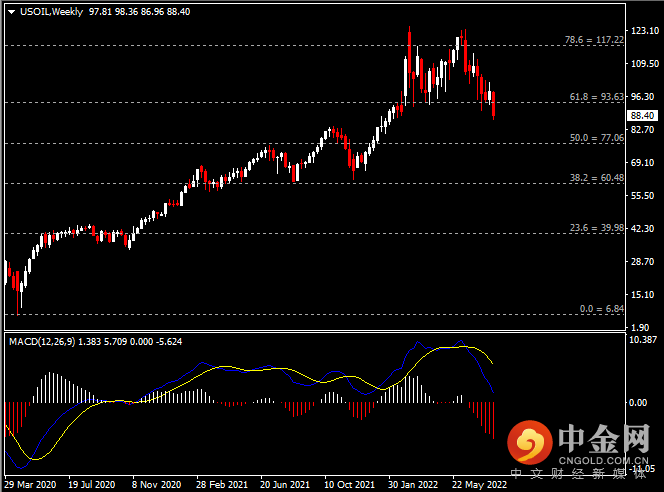The height and width of the screenshot is (492, 664).
Task: Click the orange coin logo icon in watermark
Action: [x=530, y=440]
